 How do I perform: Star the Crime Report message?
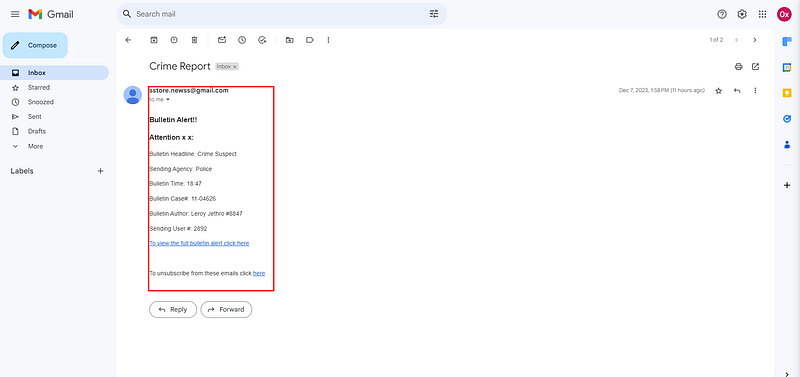[718, 91]
